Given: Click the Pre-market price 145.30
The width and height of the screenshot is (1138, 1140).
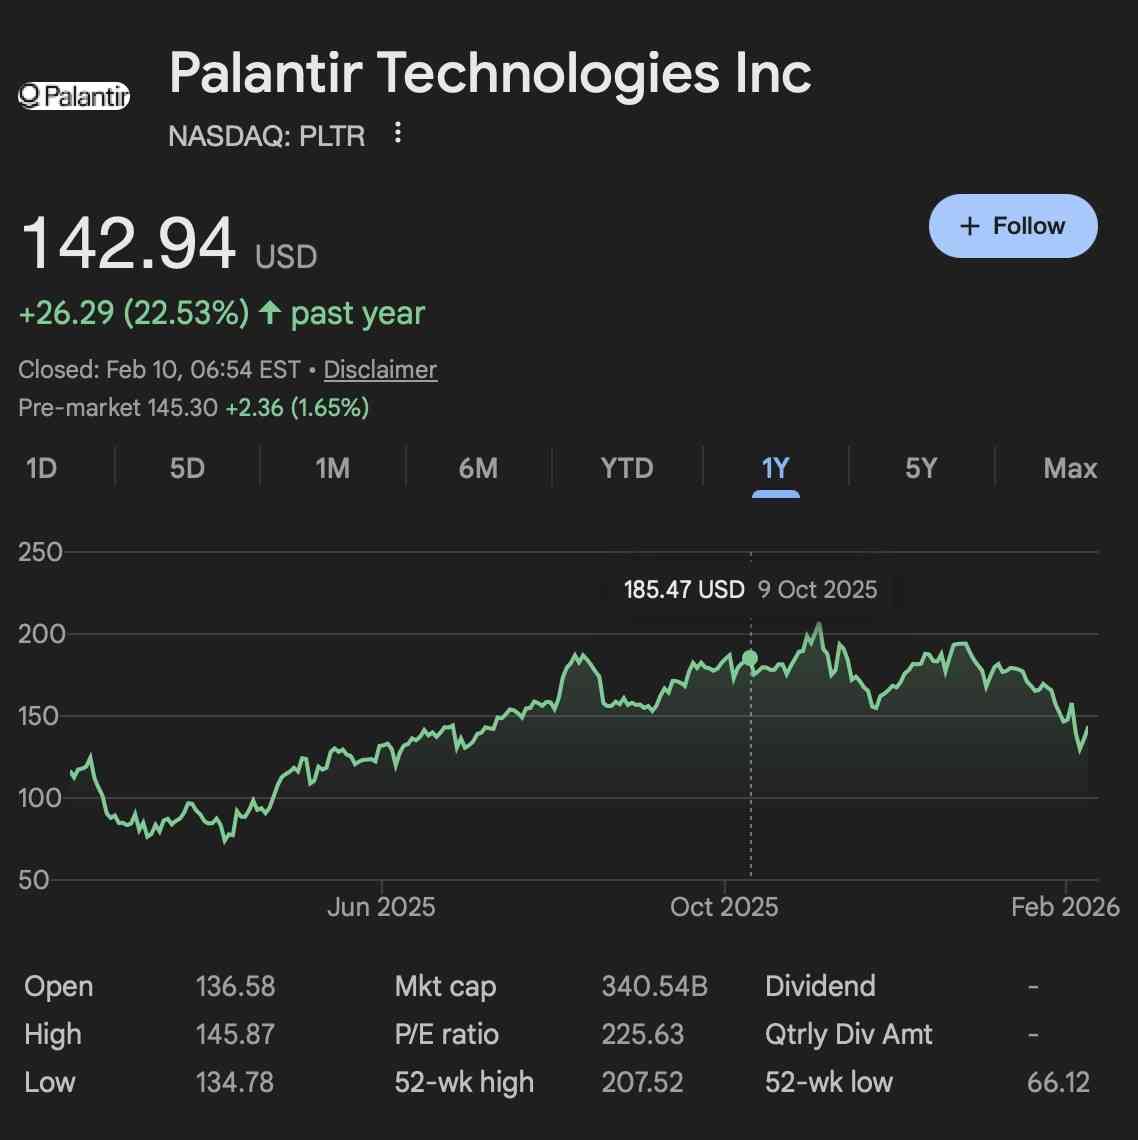Looking at the screenshot, I should (x=182, y=407).
